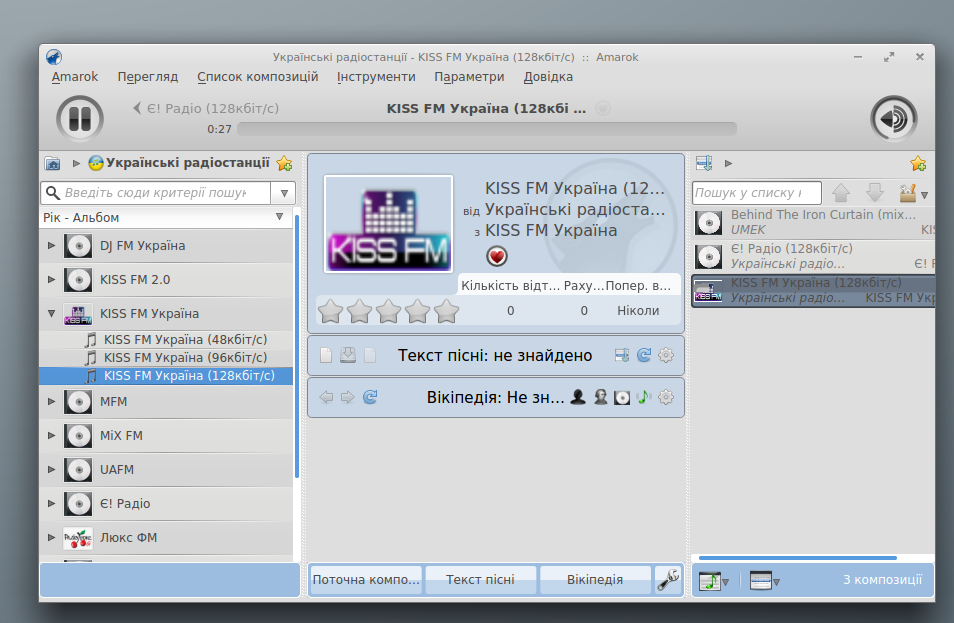Open the Перегляд menu
The image size is (954, 623).
click(x=148, y=77)
